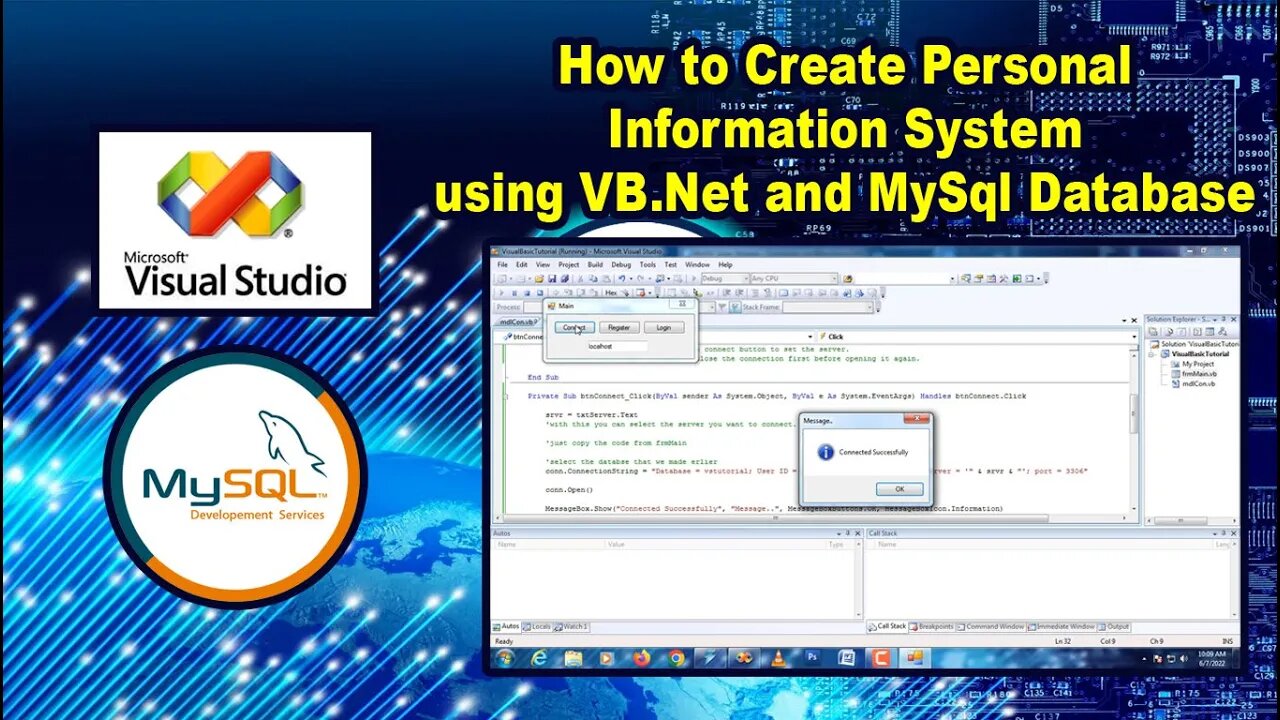This screenshot has width=1280, height=720.
Task: Open Windows Media Player from the taskbar
Action: [x=606, y=659]
